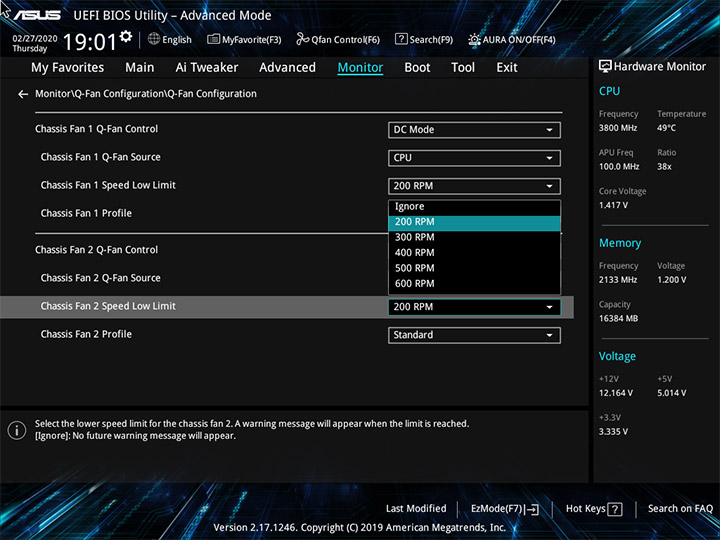Open MyFavorite(F3) shortcut
Image resolution: width=720 pixels, height=540 pixels.
pos(244,39)
